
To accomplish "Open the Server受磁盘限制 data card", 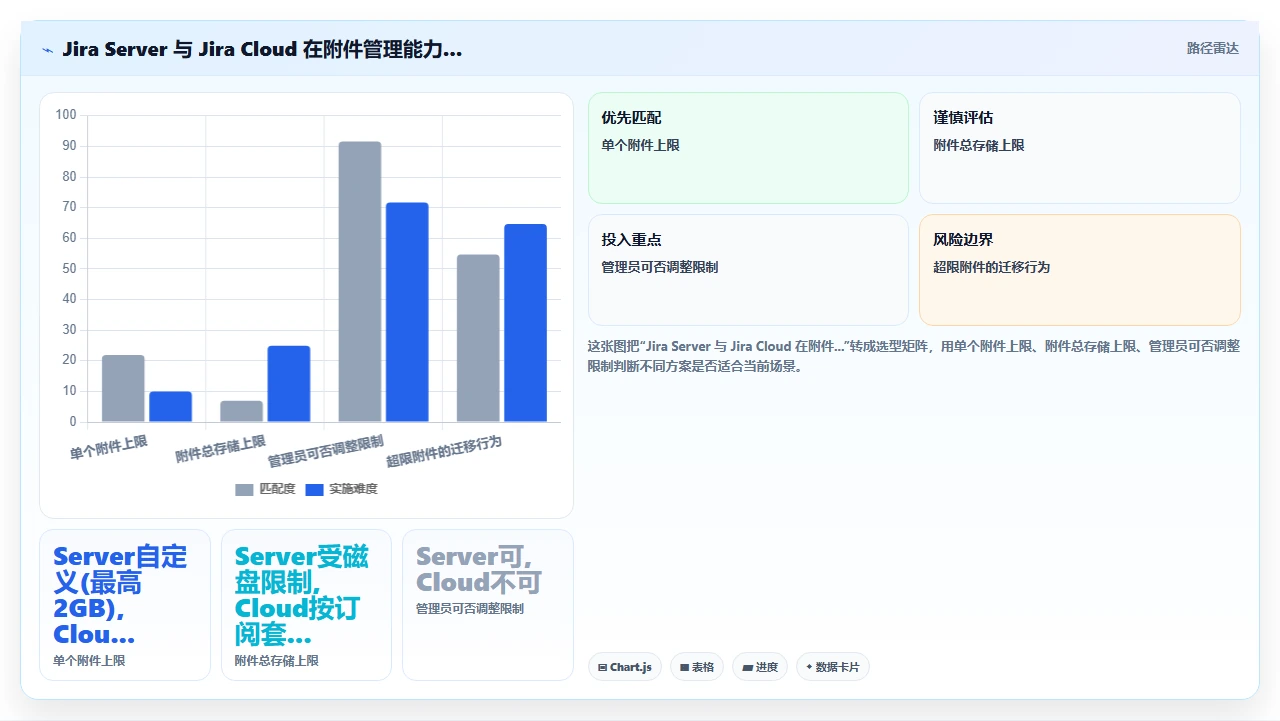I will pos(306,605).
